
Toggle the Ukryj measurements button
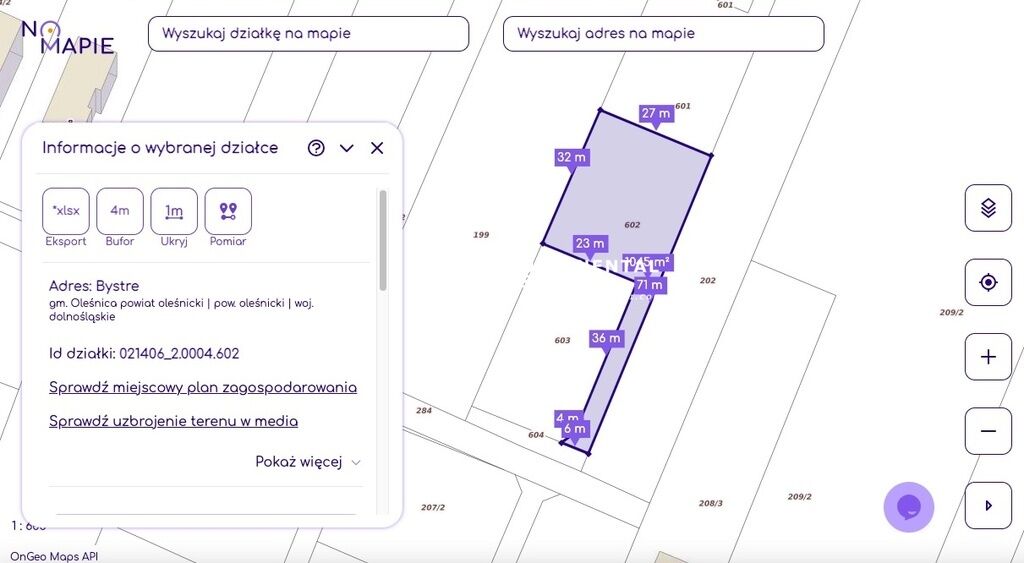pos(174,211)
